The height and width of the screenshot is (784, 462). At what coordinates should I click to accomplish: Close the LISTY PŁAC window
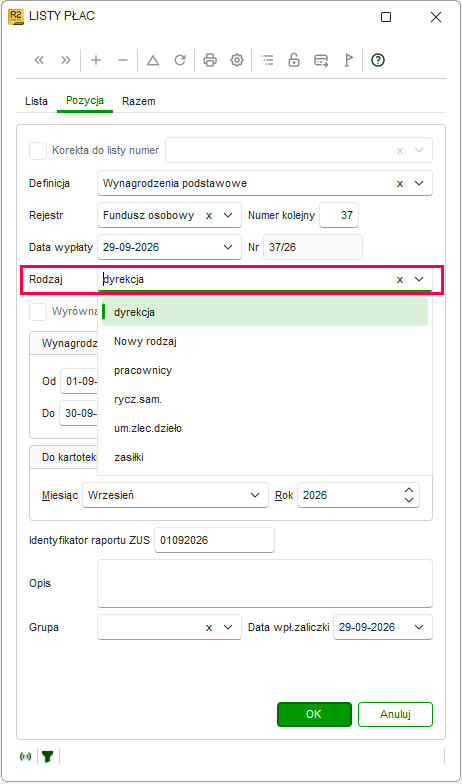[436, 17]
